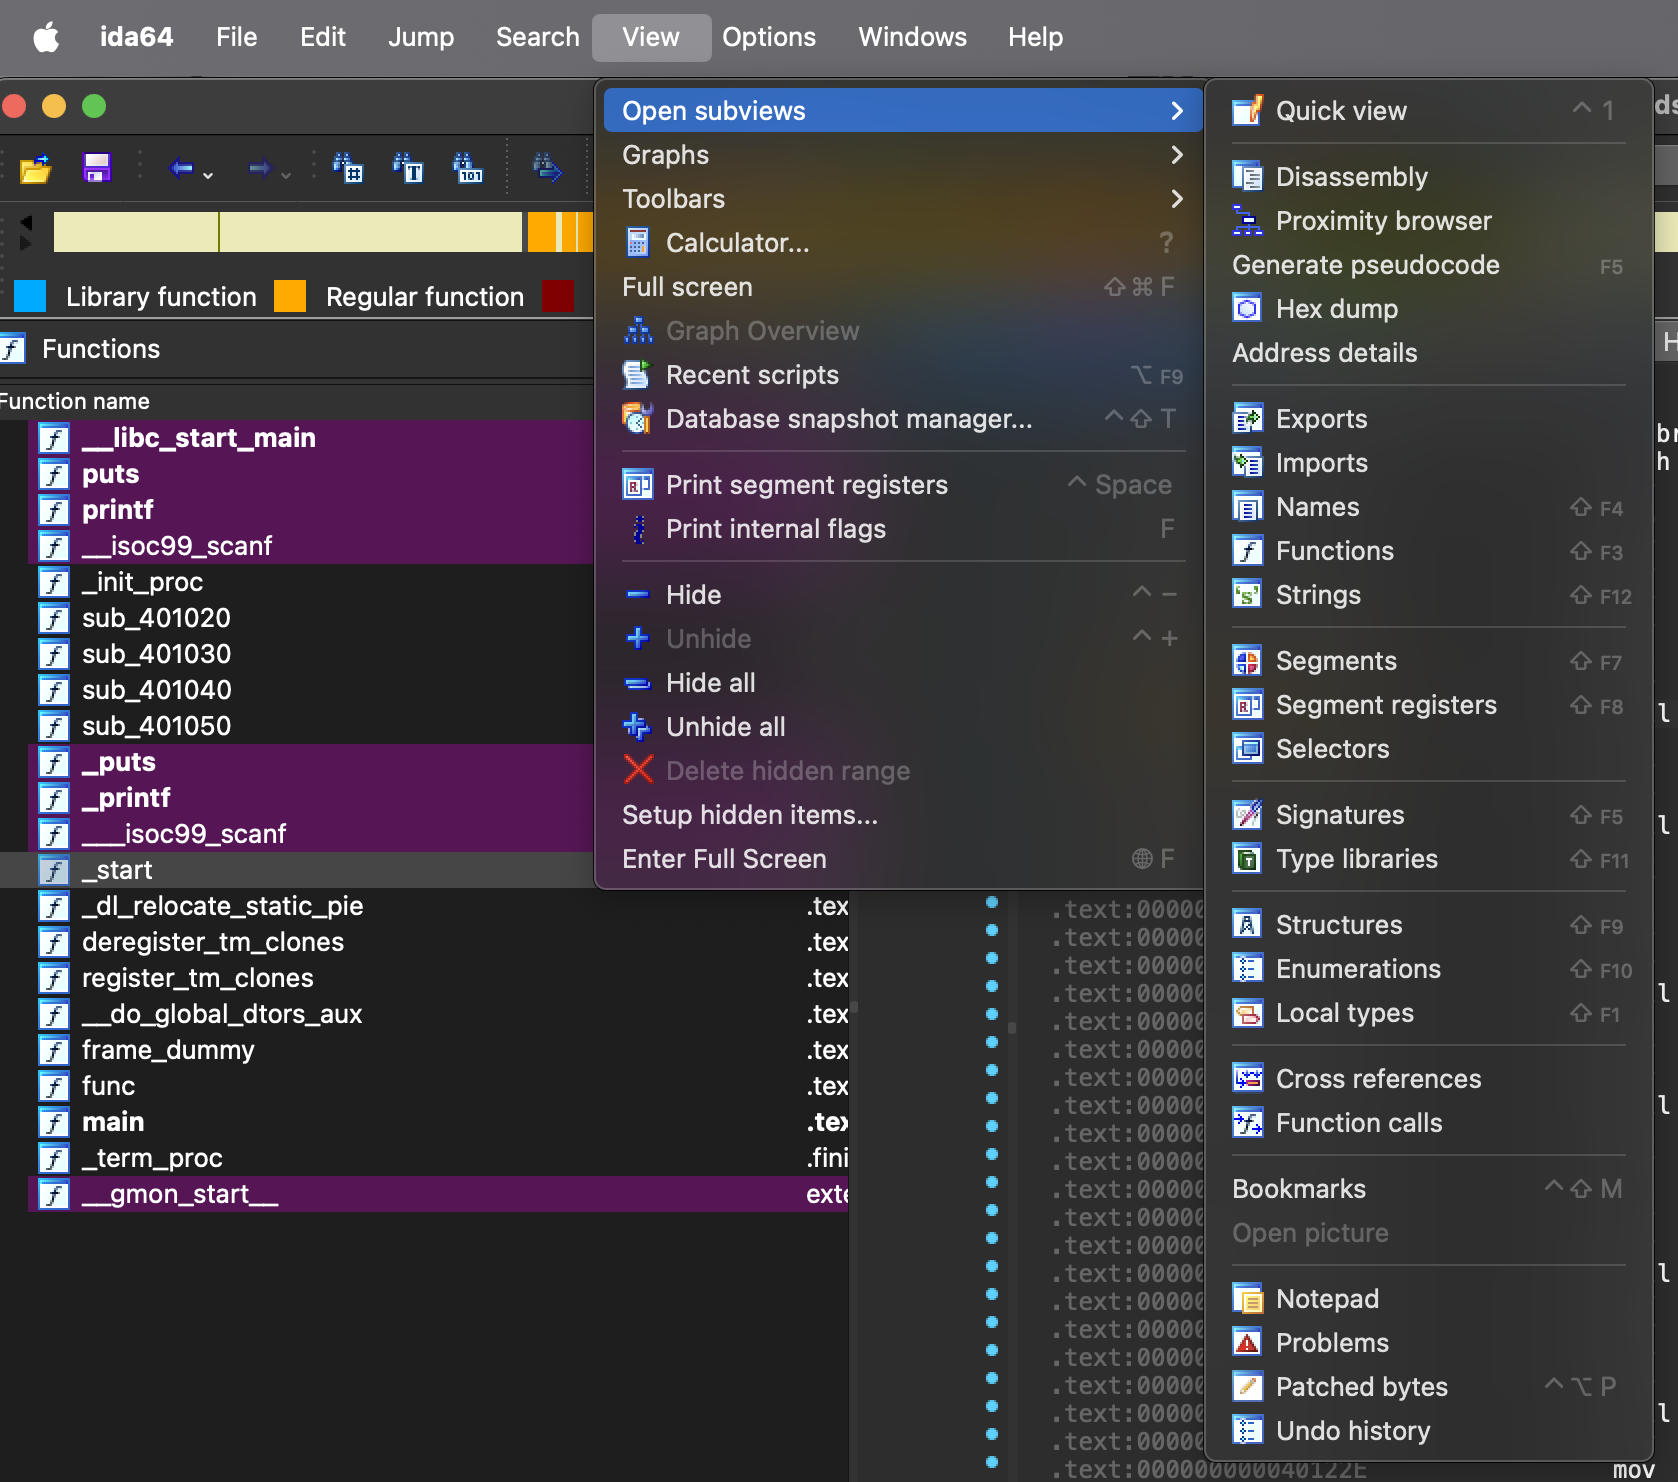1678x1482 pixels.
Task: Open Calculator from the View menu
Action: tap(903, 243)
